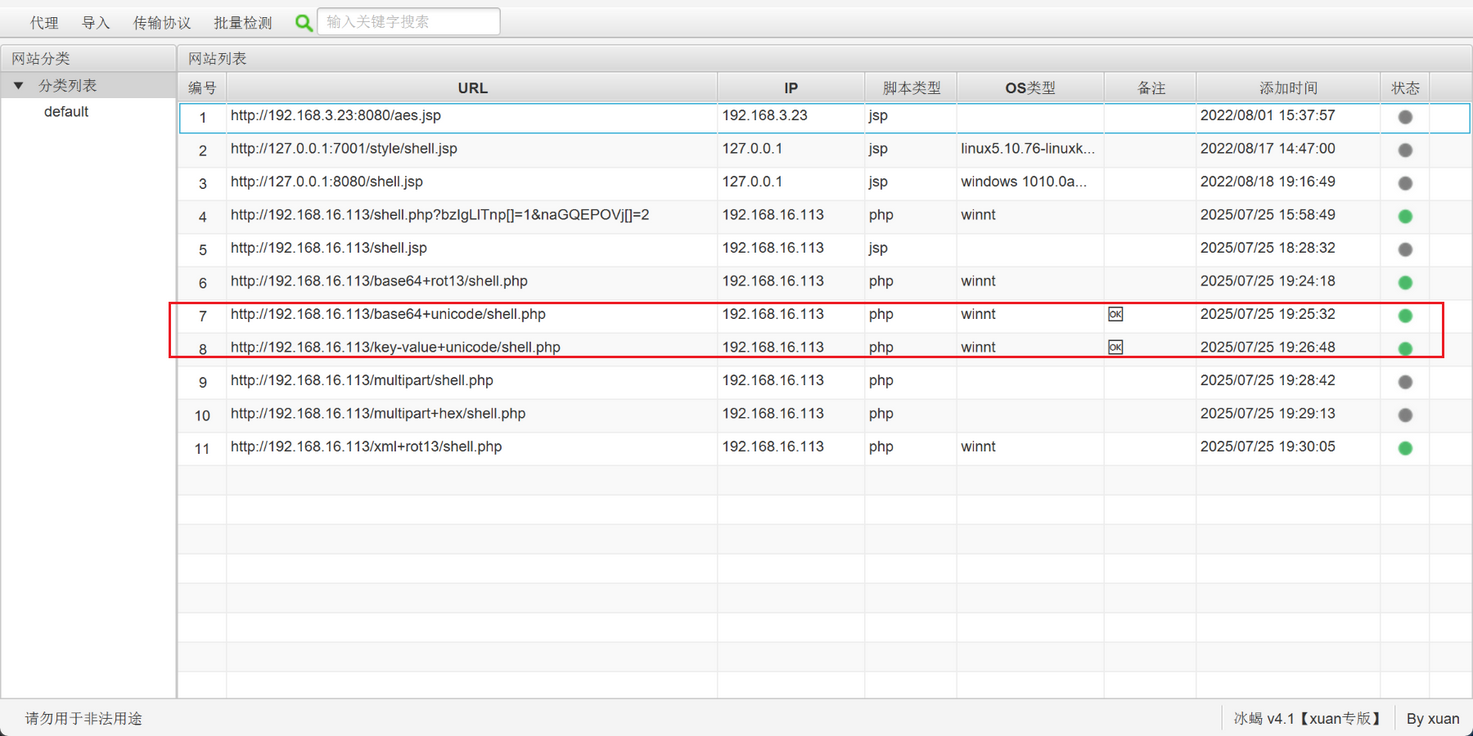Select the default category
1473x736 pixels.
(x=66, y=112)
